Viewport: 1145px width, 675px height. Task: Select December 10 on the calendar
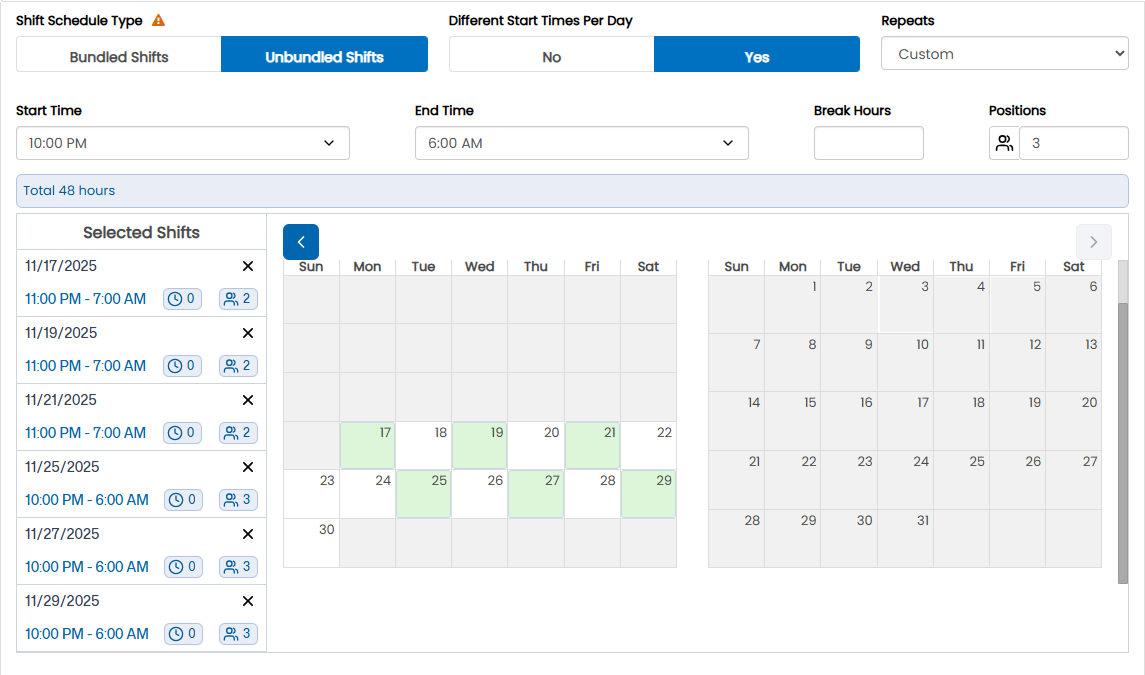click(905, 362)
